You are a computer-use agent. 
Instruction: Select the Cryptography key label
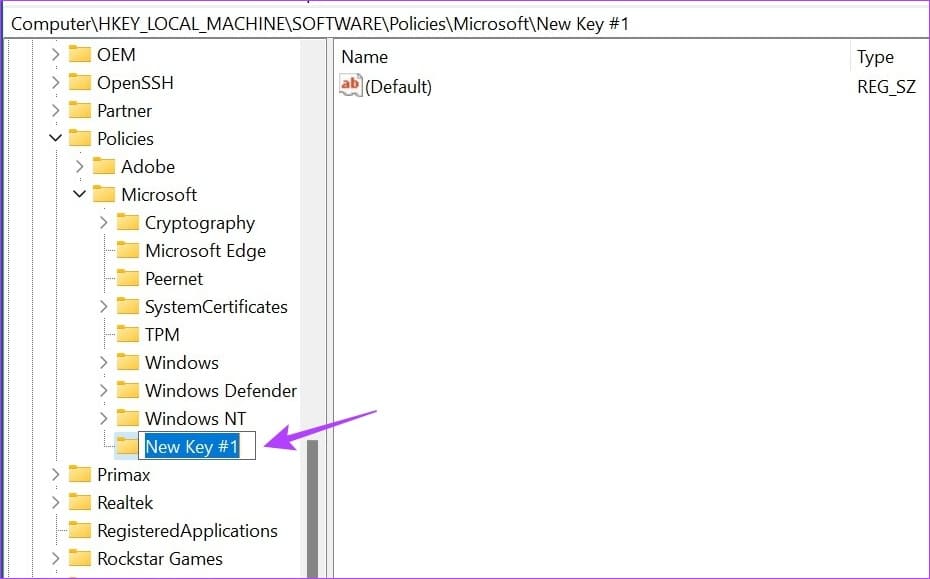click(200, 222)
